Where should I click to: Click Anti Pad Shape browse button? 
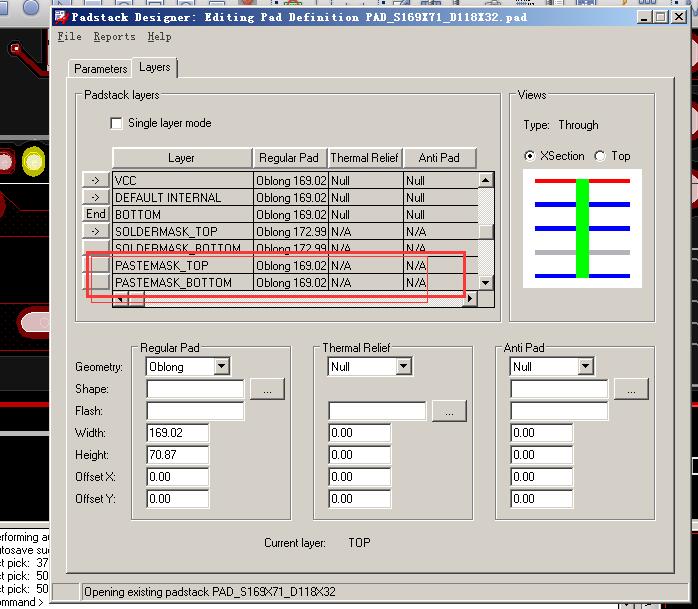coord(631,389)
